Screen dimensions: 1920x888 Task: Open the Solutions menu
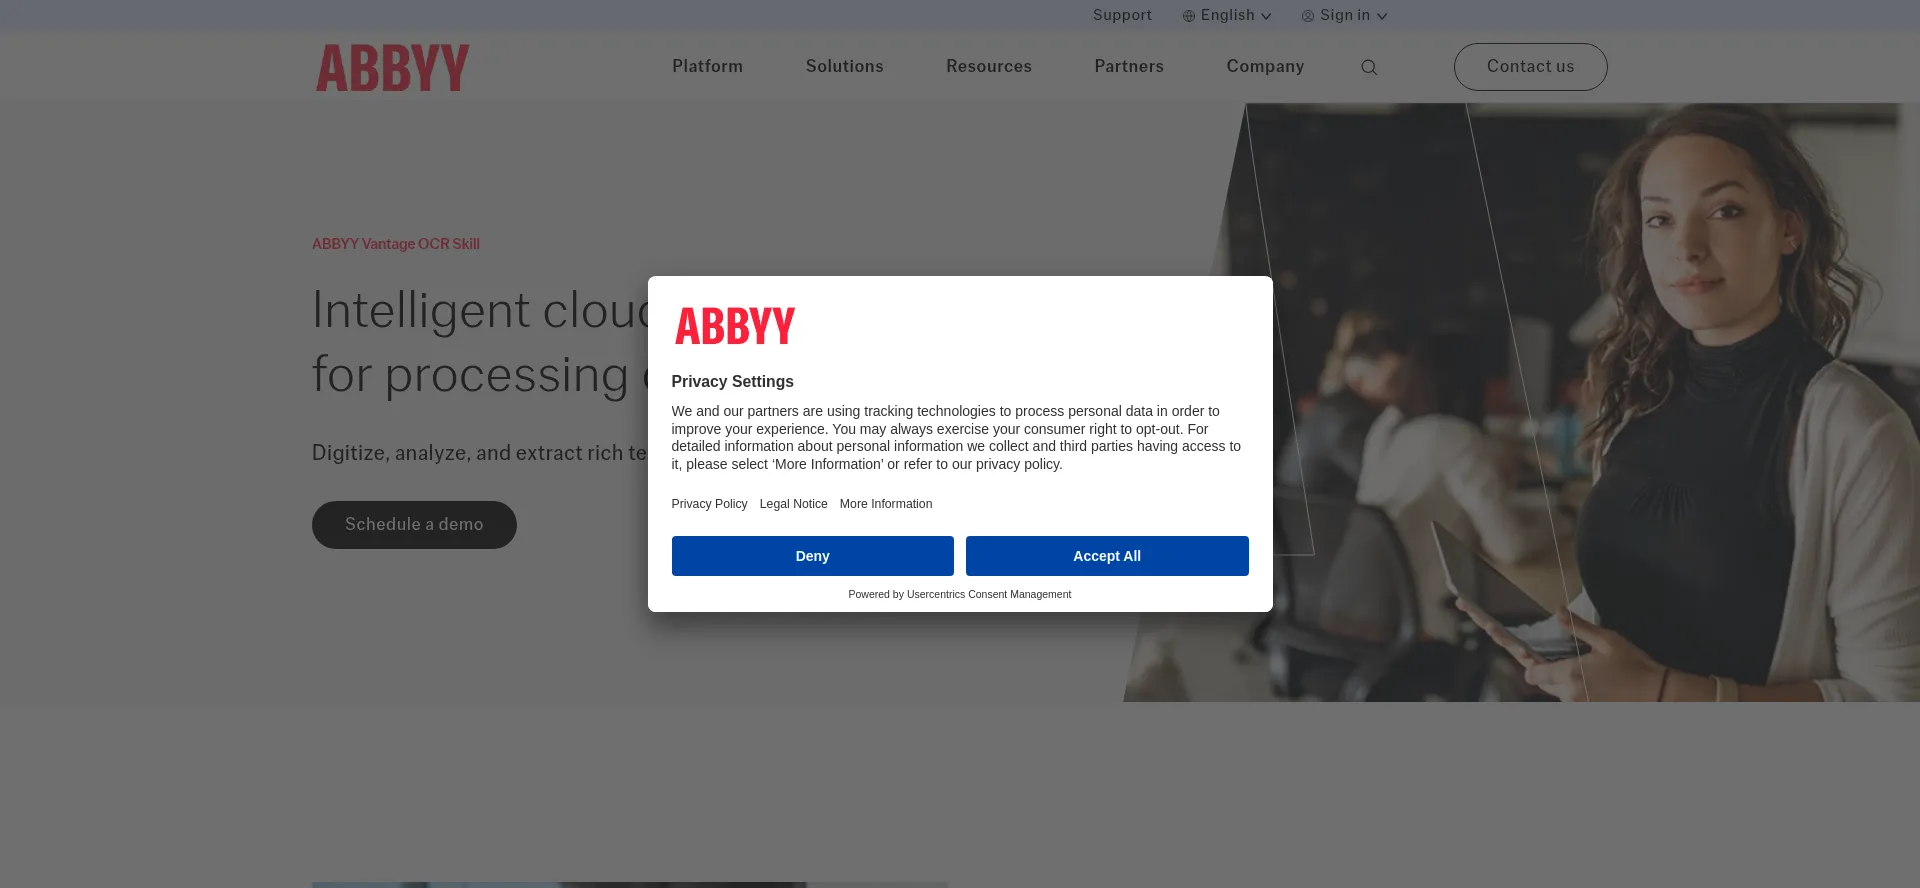tap(844, 66)
